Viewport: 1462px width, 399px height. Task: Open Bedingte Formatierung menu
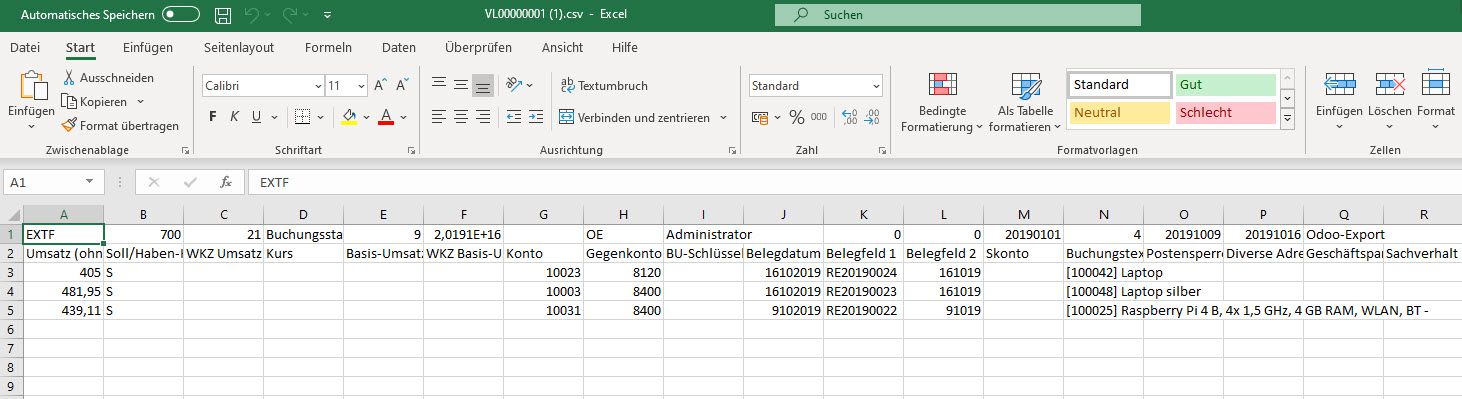click(x=942, y=103)
